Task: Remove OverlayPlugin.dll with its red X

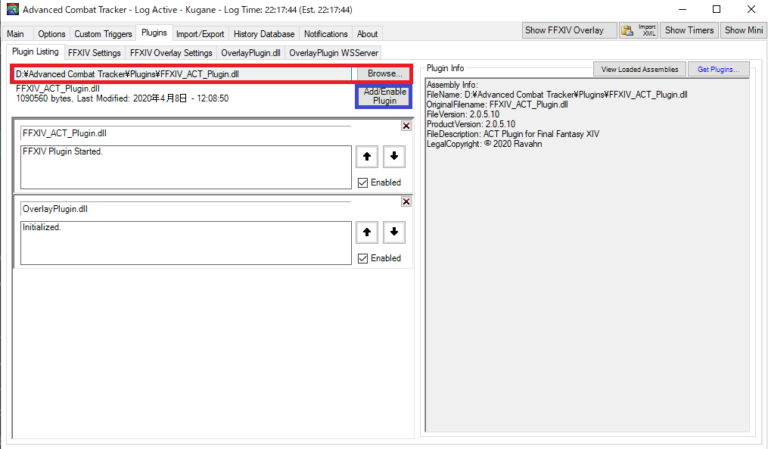Action: (406, 201)
